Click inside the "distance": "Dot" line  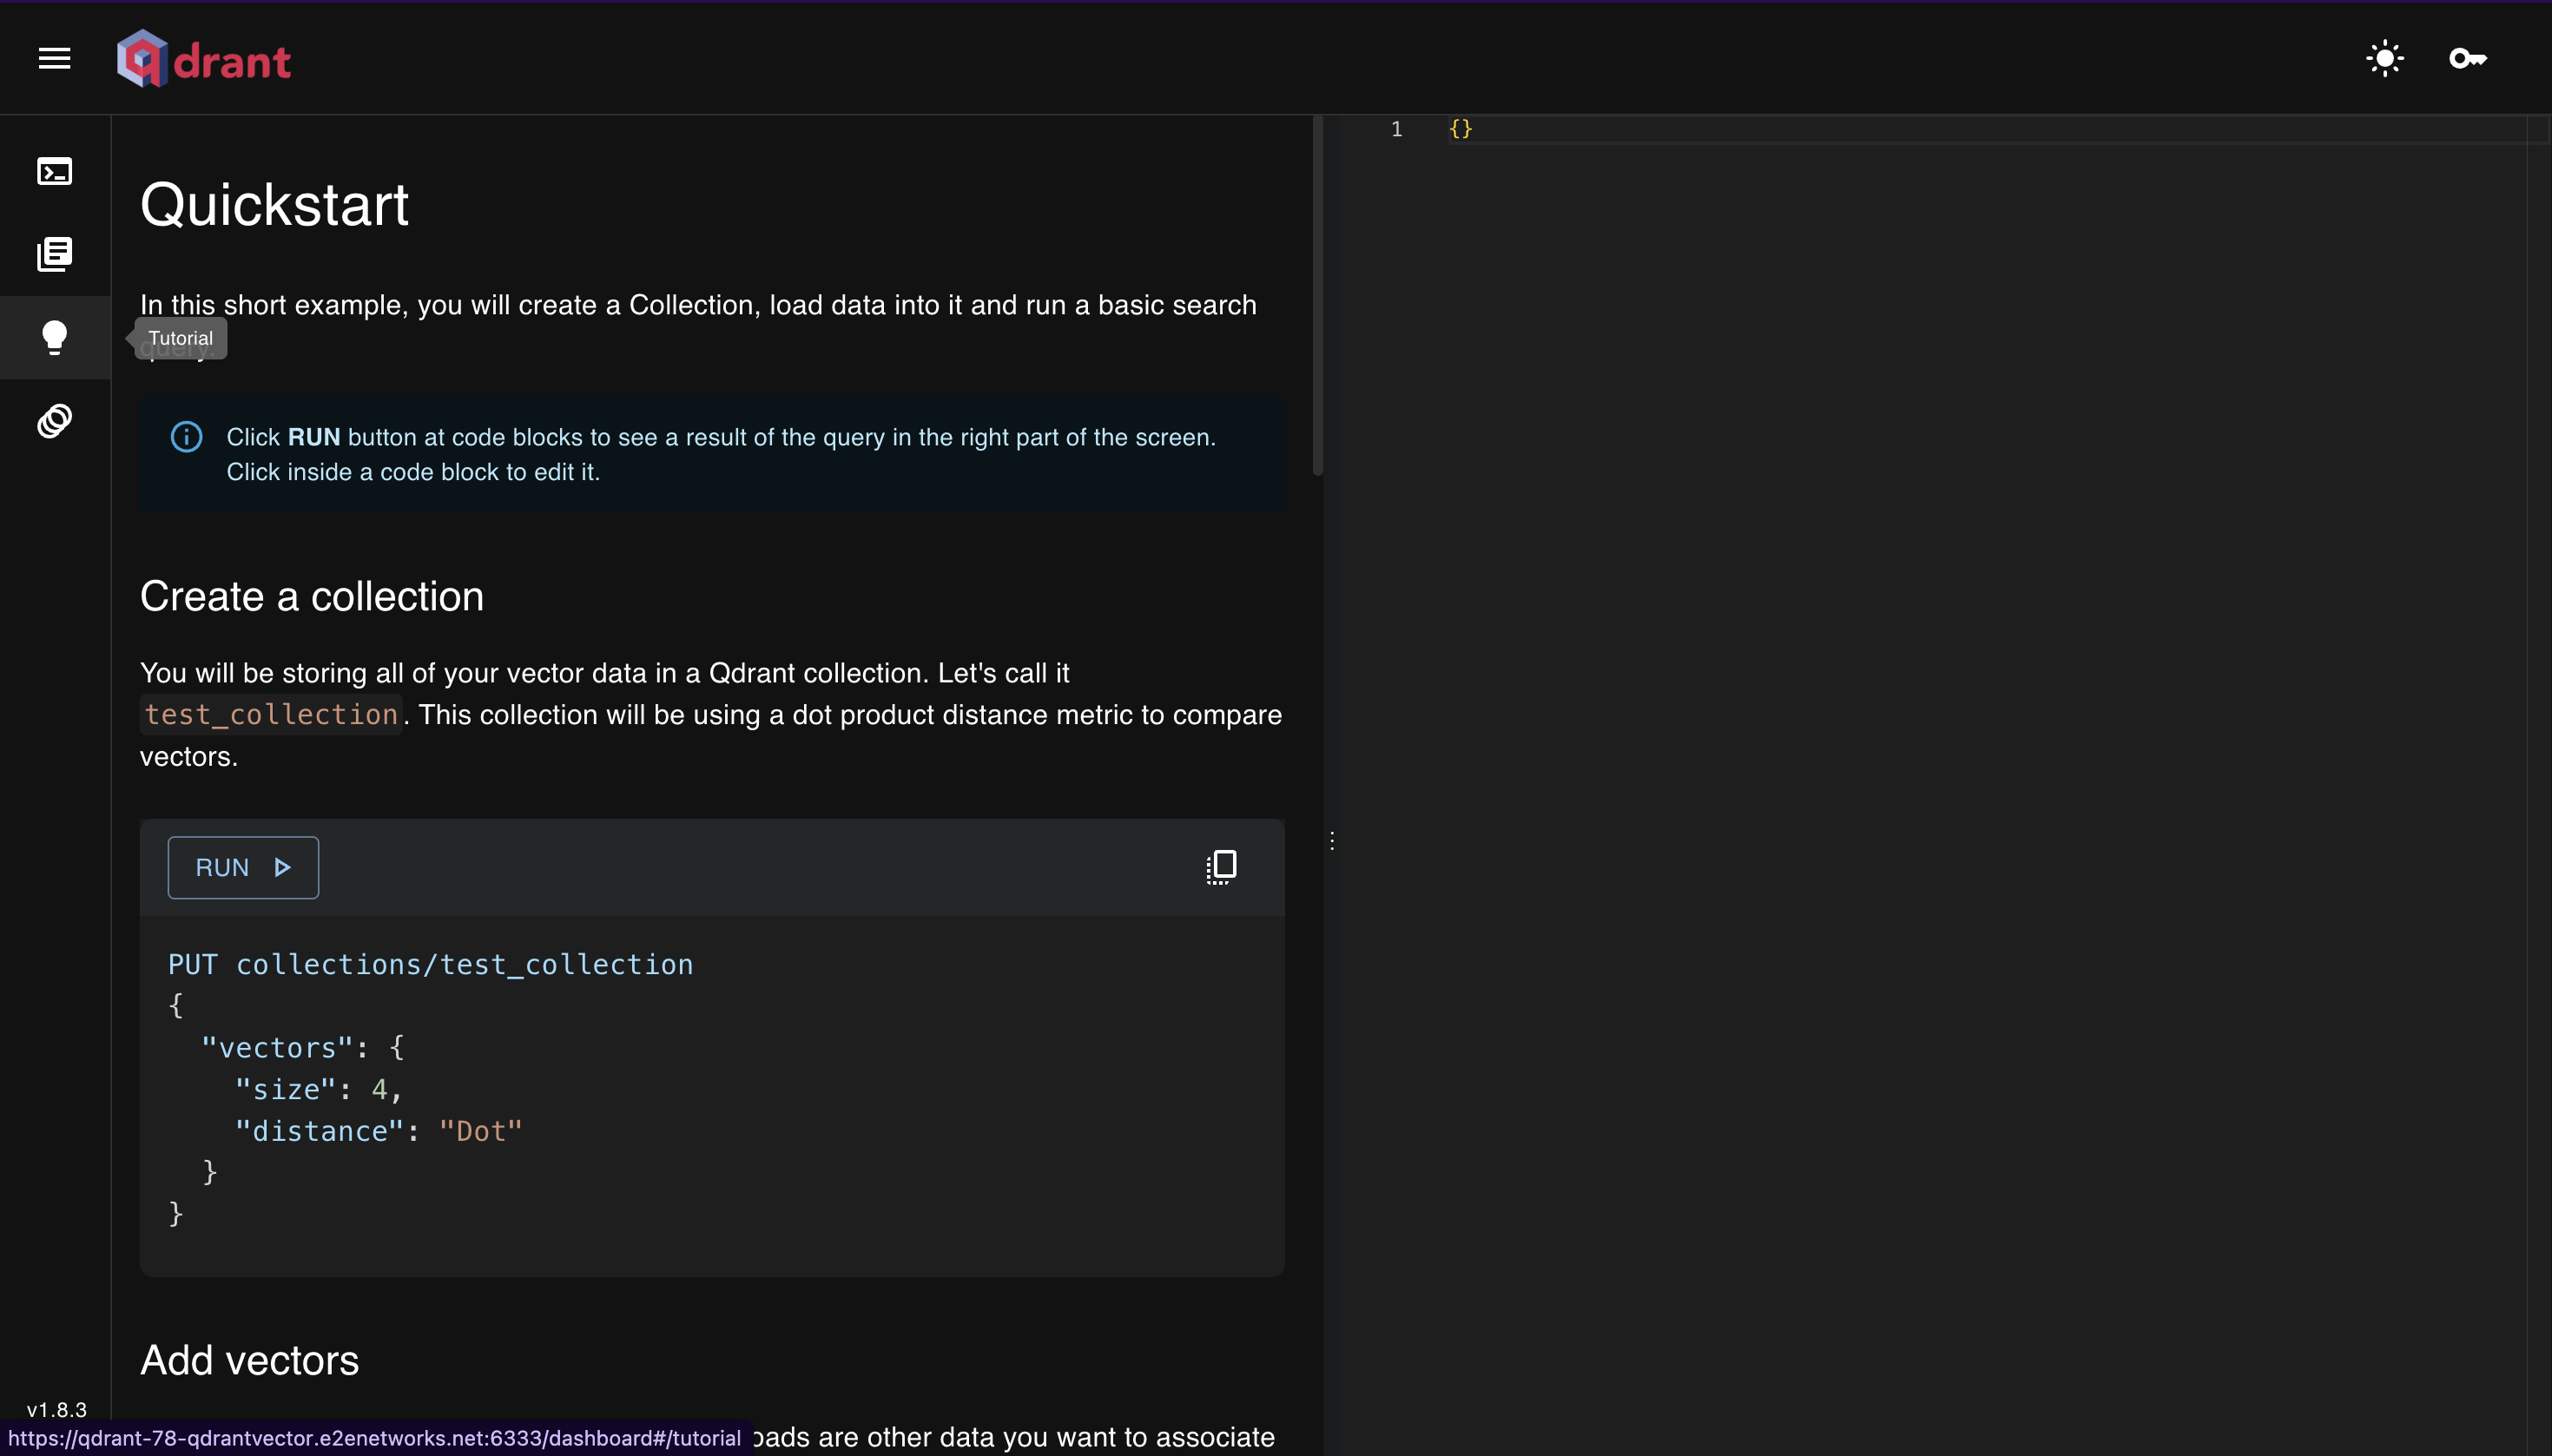click(378, 1131)
